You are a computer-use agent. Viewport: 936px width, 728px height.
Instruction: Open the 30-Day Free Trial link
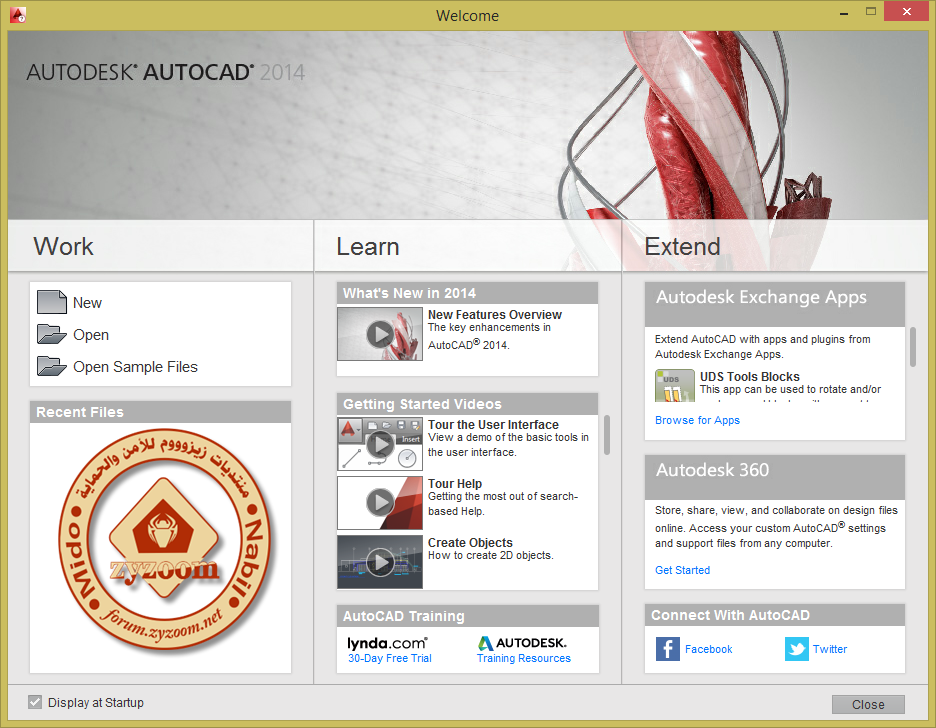pyautogui.click(x=390, y=658)
